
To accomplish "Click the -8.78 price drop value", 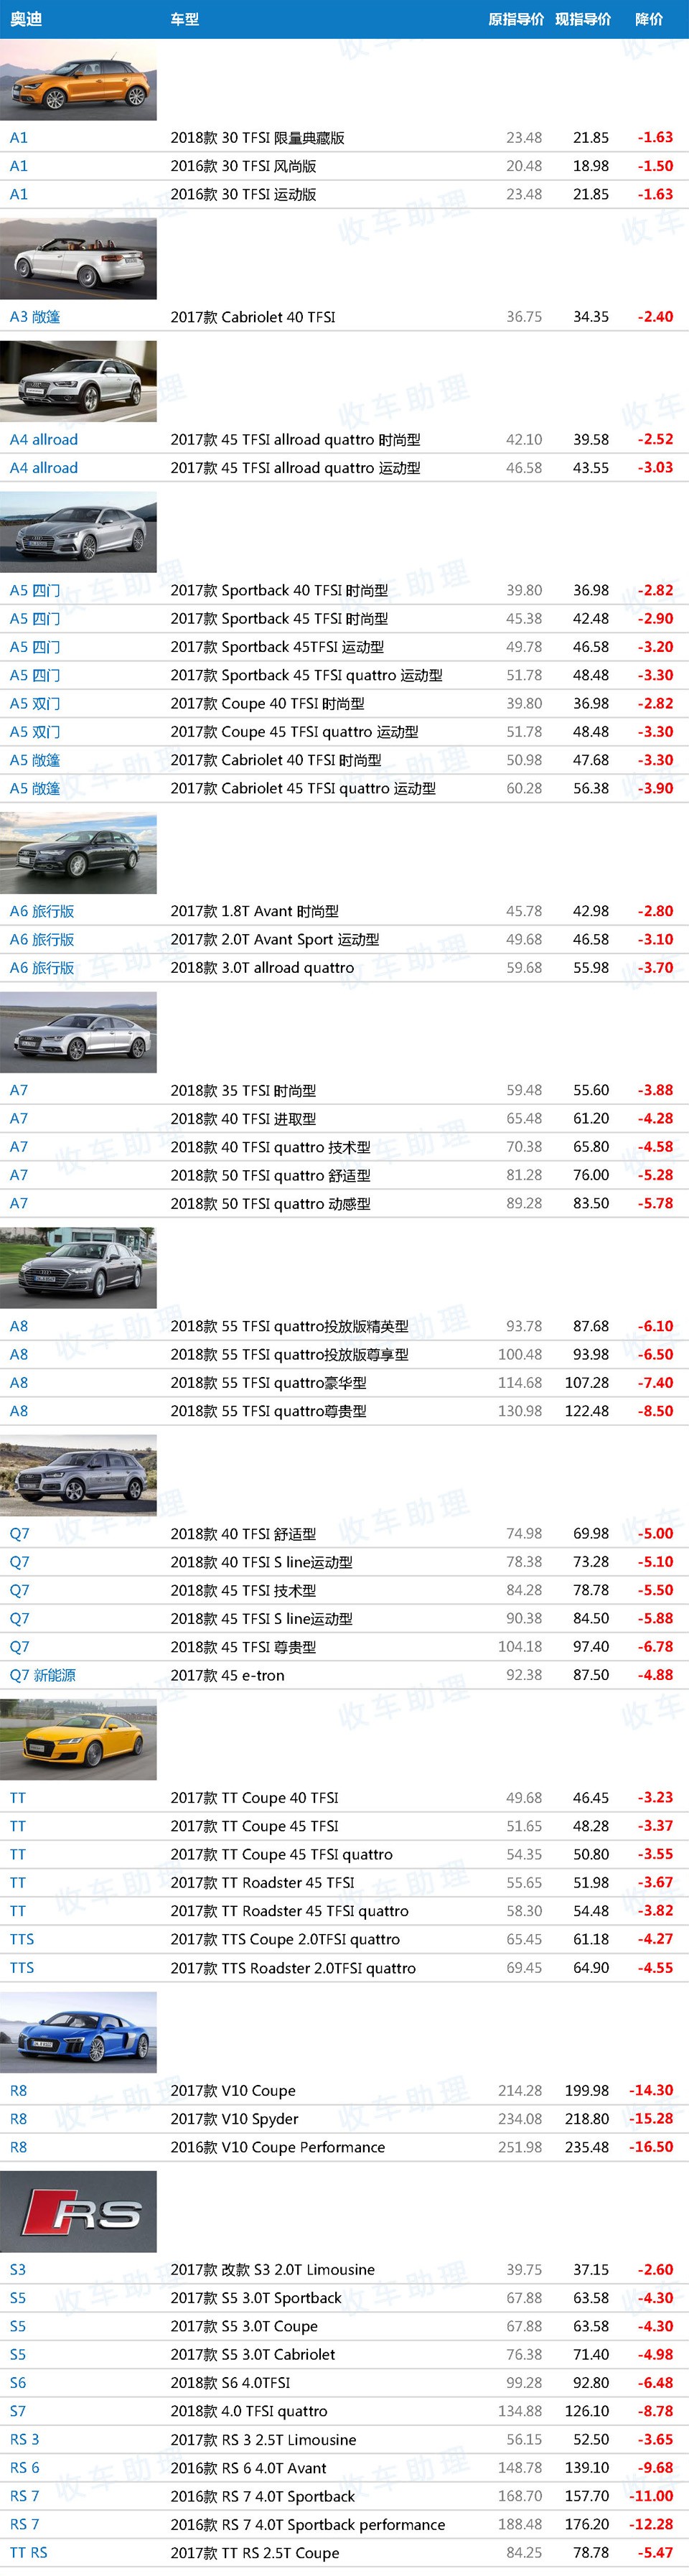I will (655, 2411).
